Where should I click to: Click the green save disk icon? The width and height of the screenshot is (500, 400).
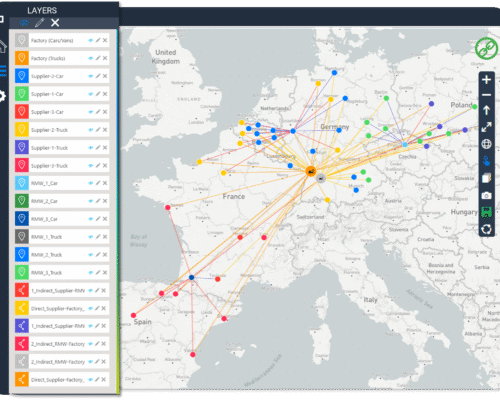tap(486, 212)
